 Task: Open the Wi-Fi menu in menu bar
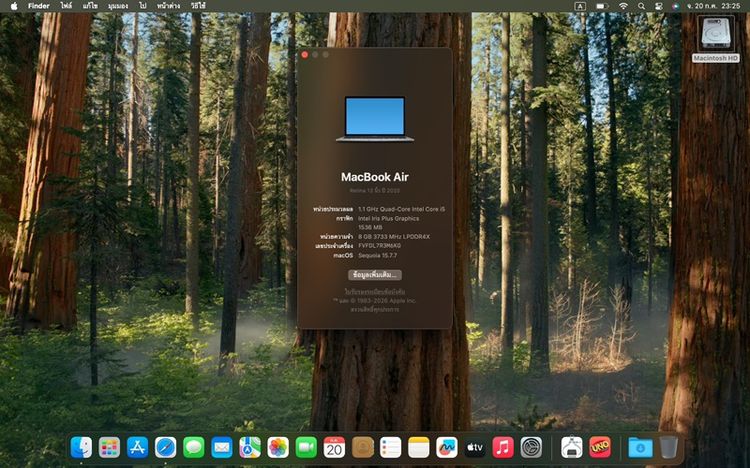click(x=623, y=6)
